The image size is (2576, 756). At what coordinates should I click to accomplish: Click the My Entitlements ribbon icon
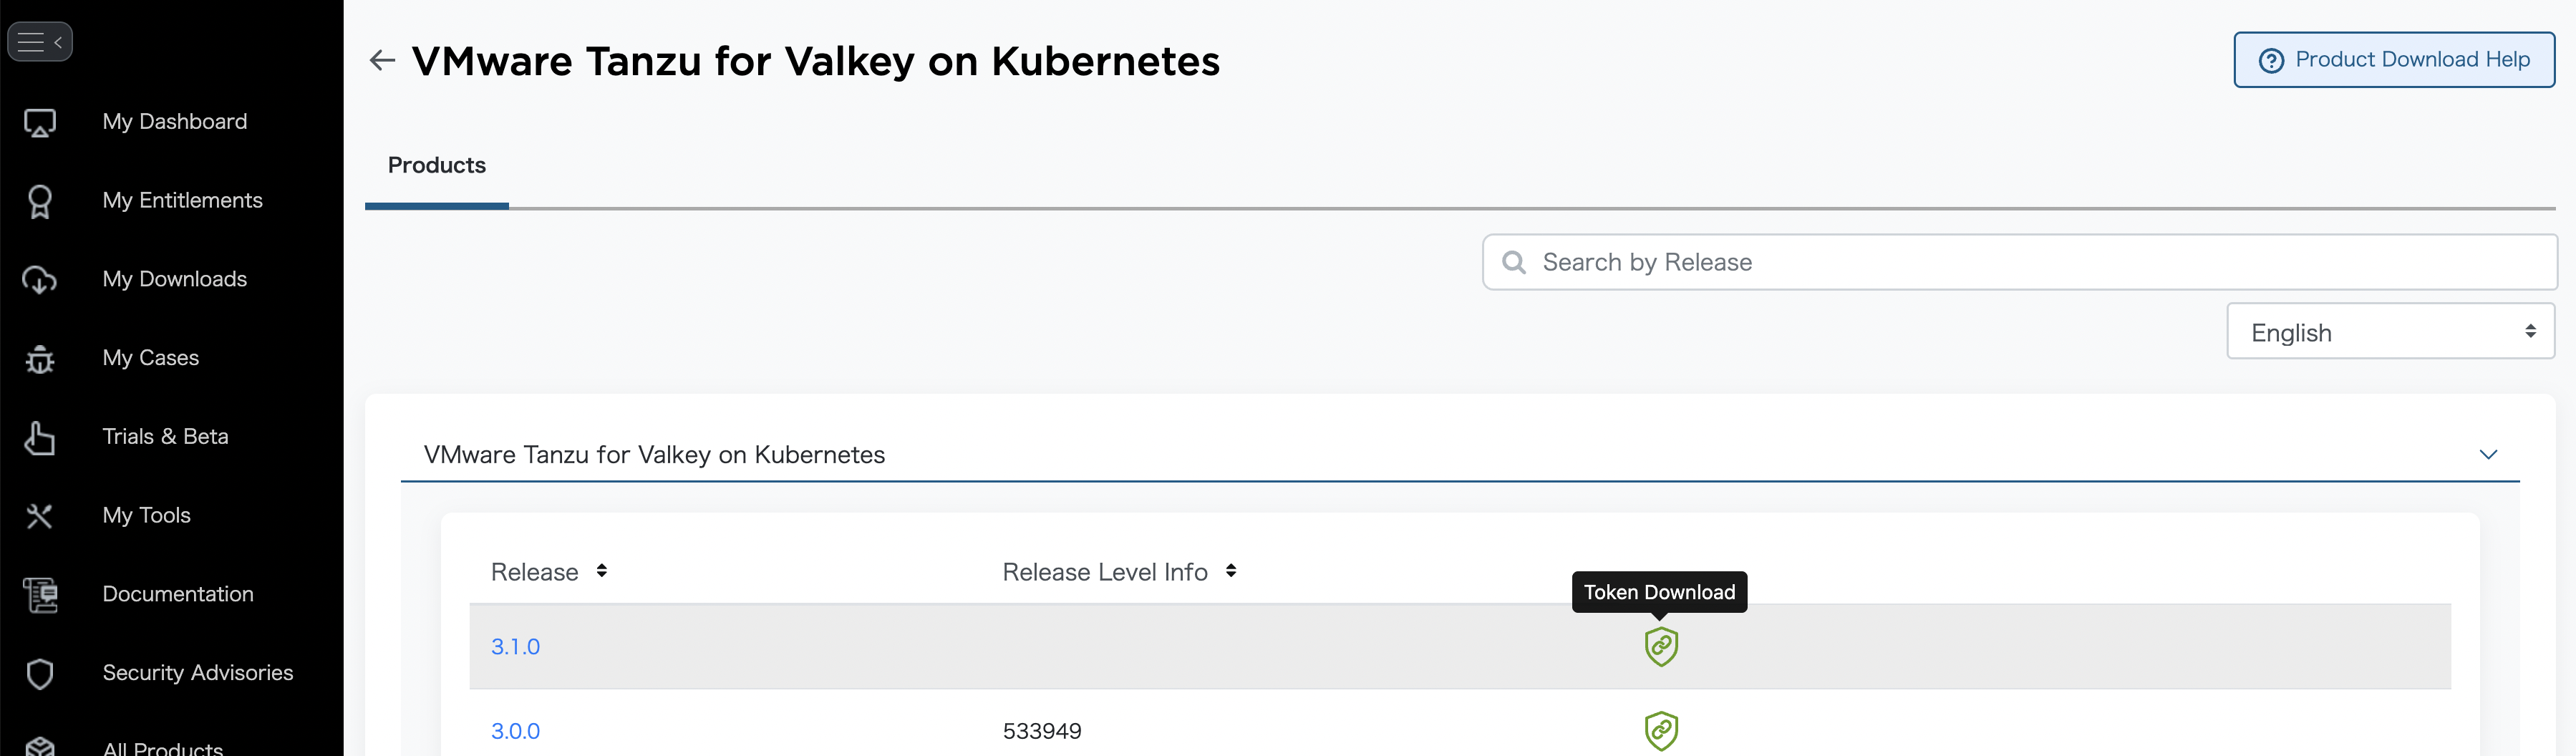40,201
